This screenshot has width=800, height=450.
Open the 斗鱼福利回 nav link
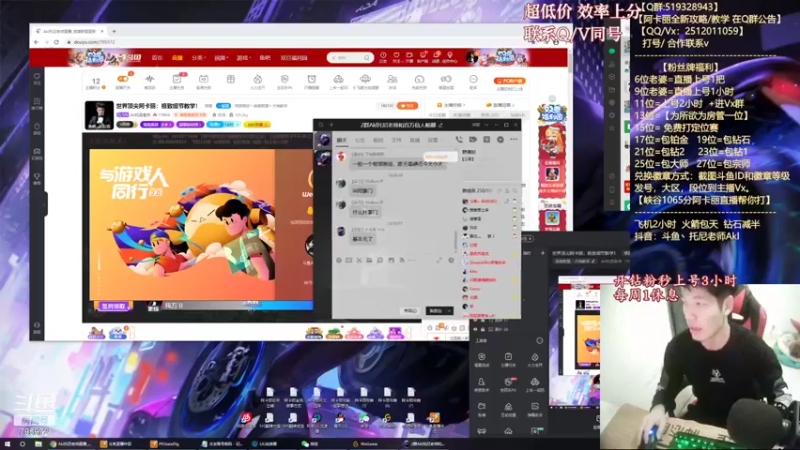click(294, 58)
